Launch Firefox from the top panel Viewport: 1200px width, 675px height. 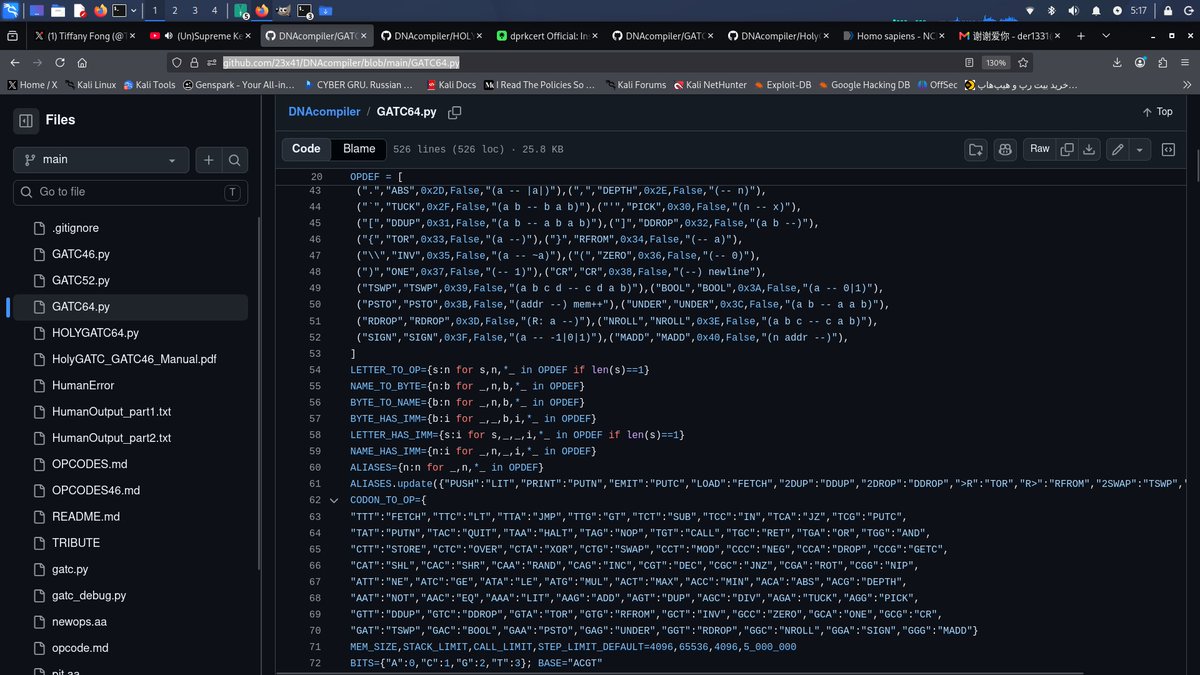coord(100,11)
